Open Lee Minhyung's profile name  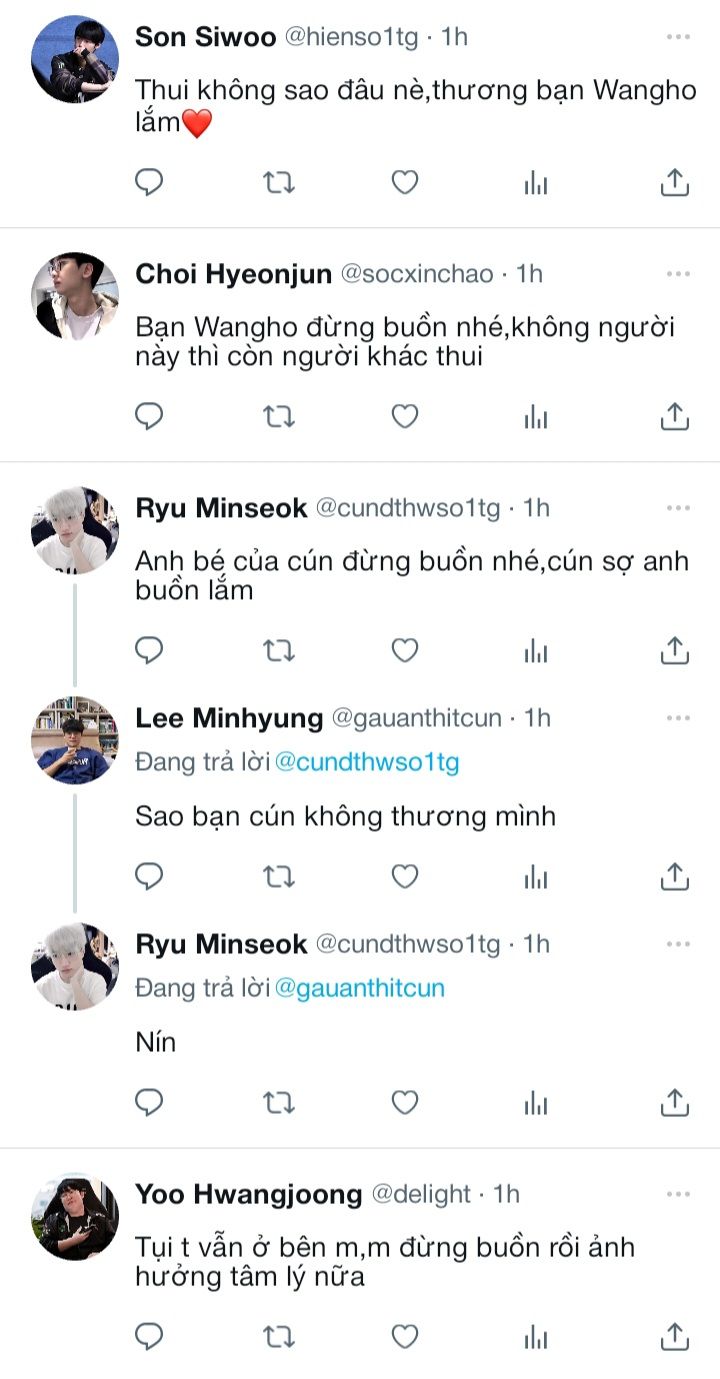[x=229, y=718]
